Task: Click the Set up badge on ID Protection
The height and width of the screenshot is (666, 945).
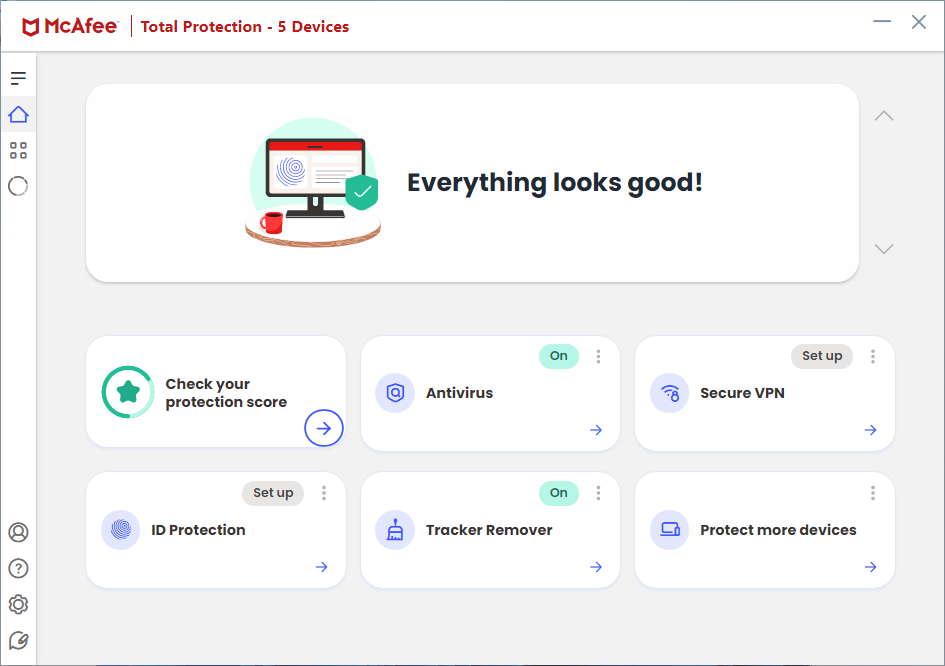Action: click(x=272, y=493)
